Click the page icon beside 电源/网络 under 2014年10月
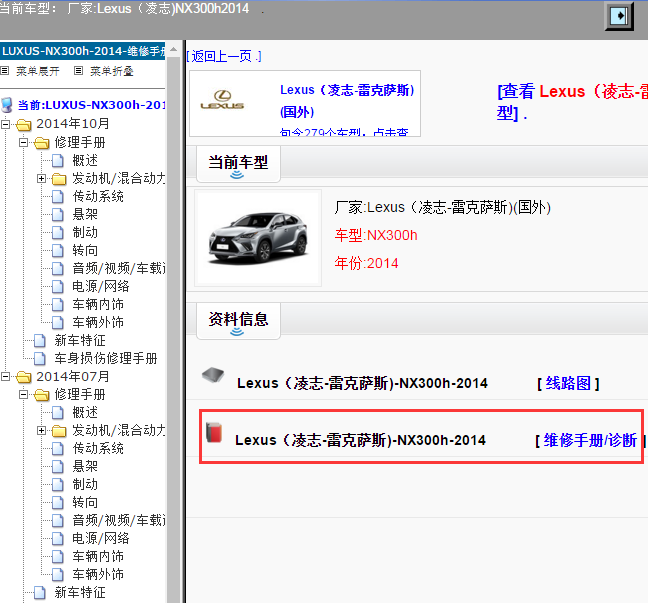 58,286
